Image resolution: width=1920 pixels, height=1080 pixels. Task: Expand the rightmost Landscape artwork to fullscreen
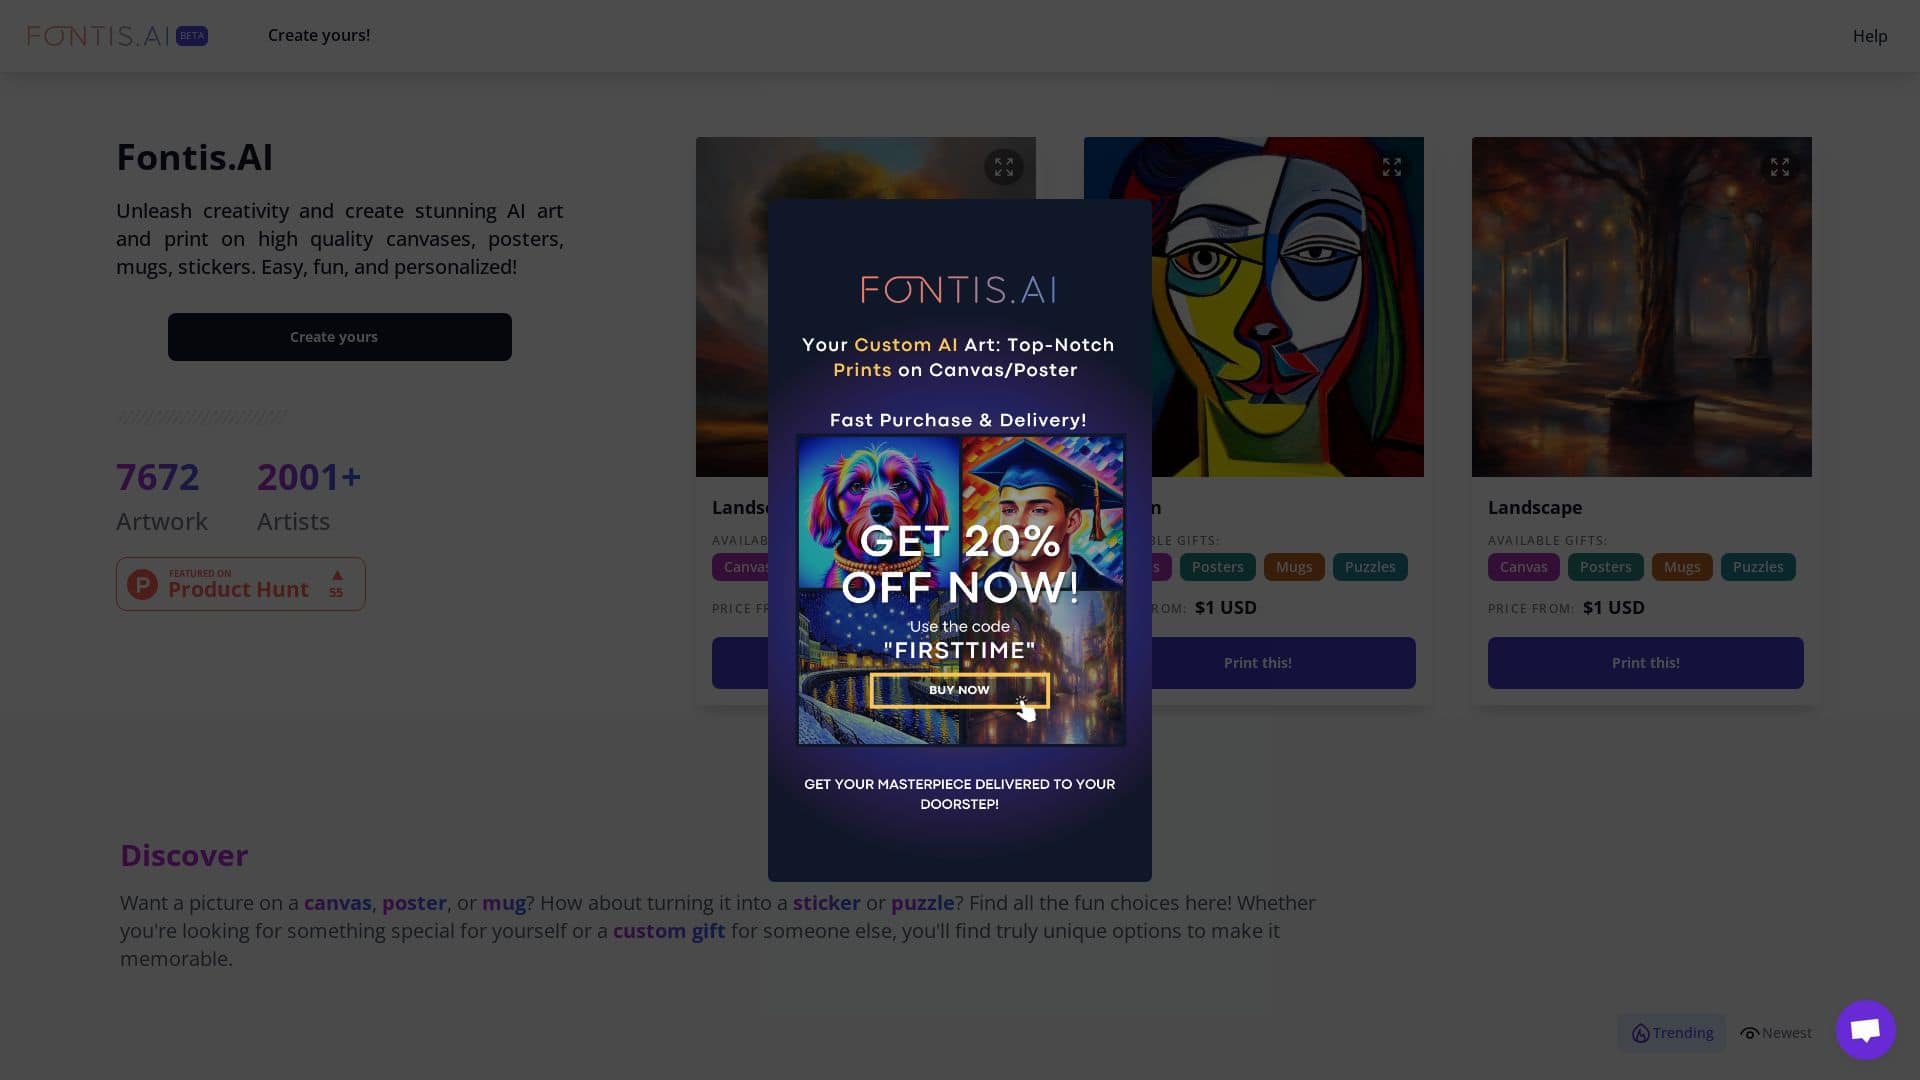coord(1780,167)
